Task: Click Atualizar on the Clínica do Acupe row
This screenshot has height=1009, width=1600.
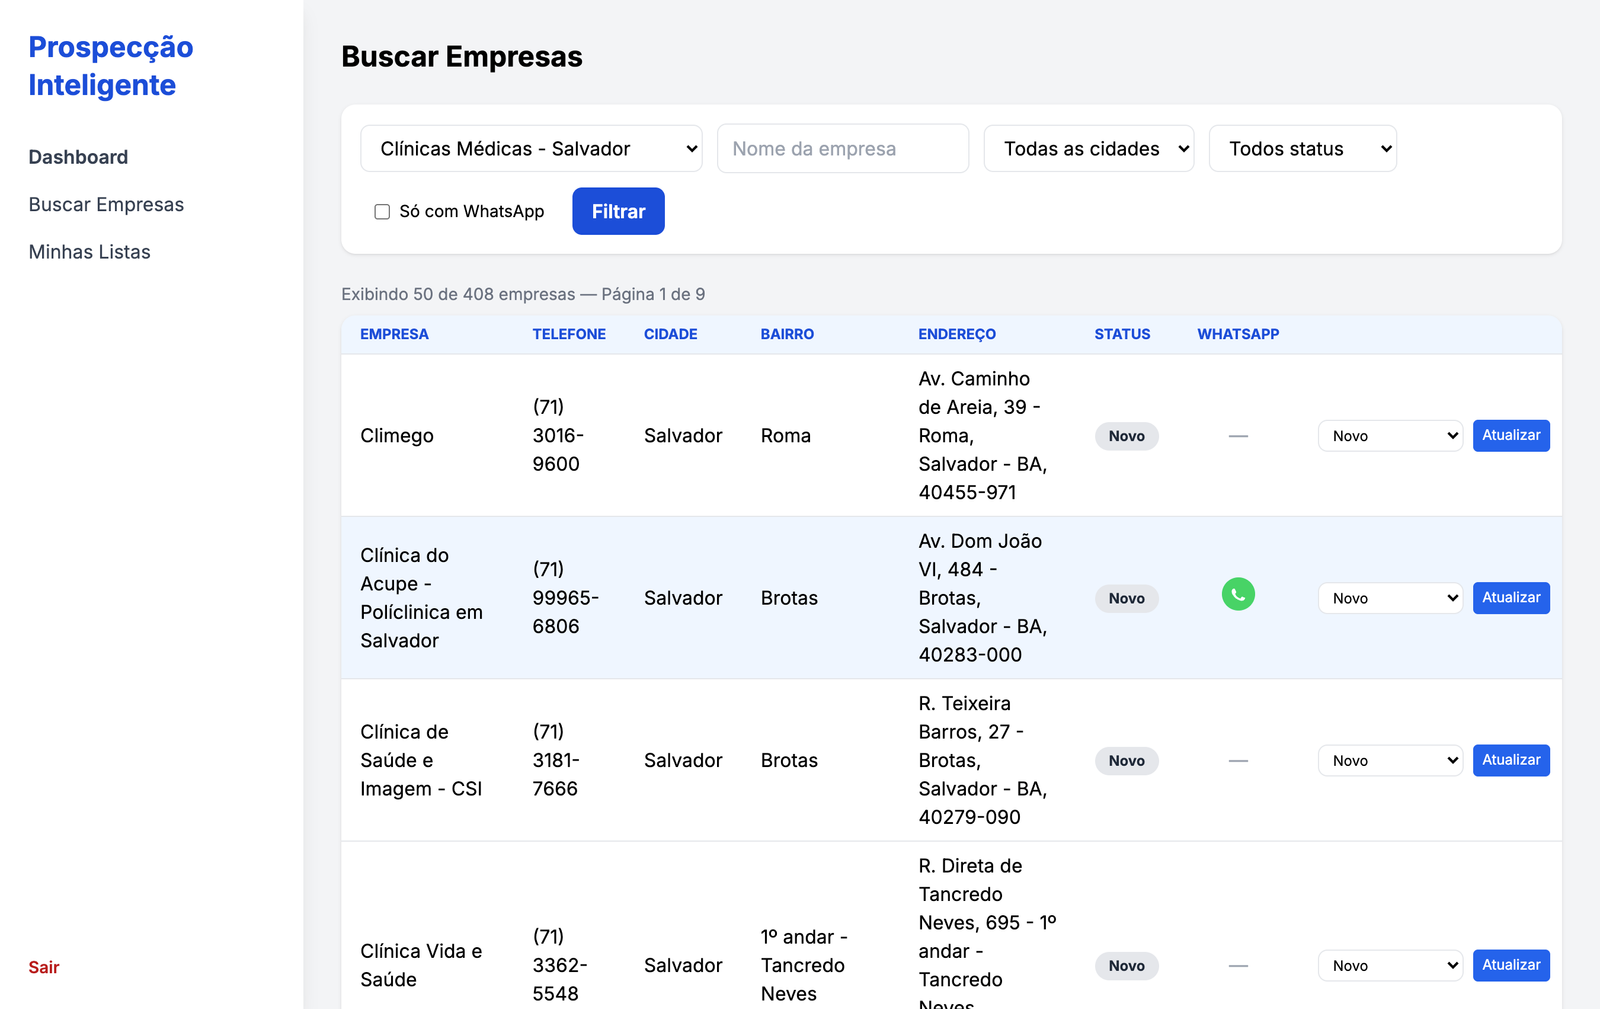Action: coord(1511,597)
